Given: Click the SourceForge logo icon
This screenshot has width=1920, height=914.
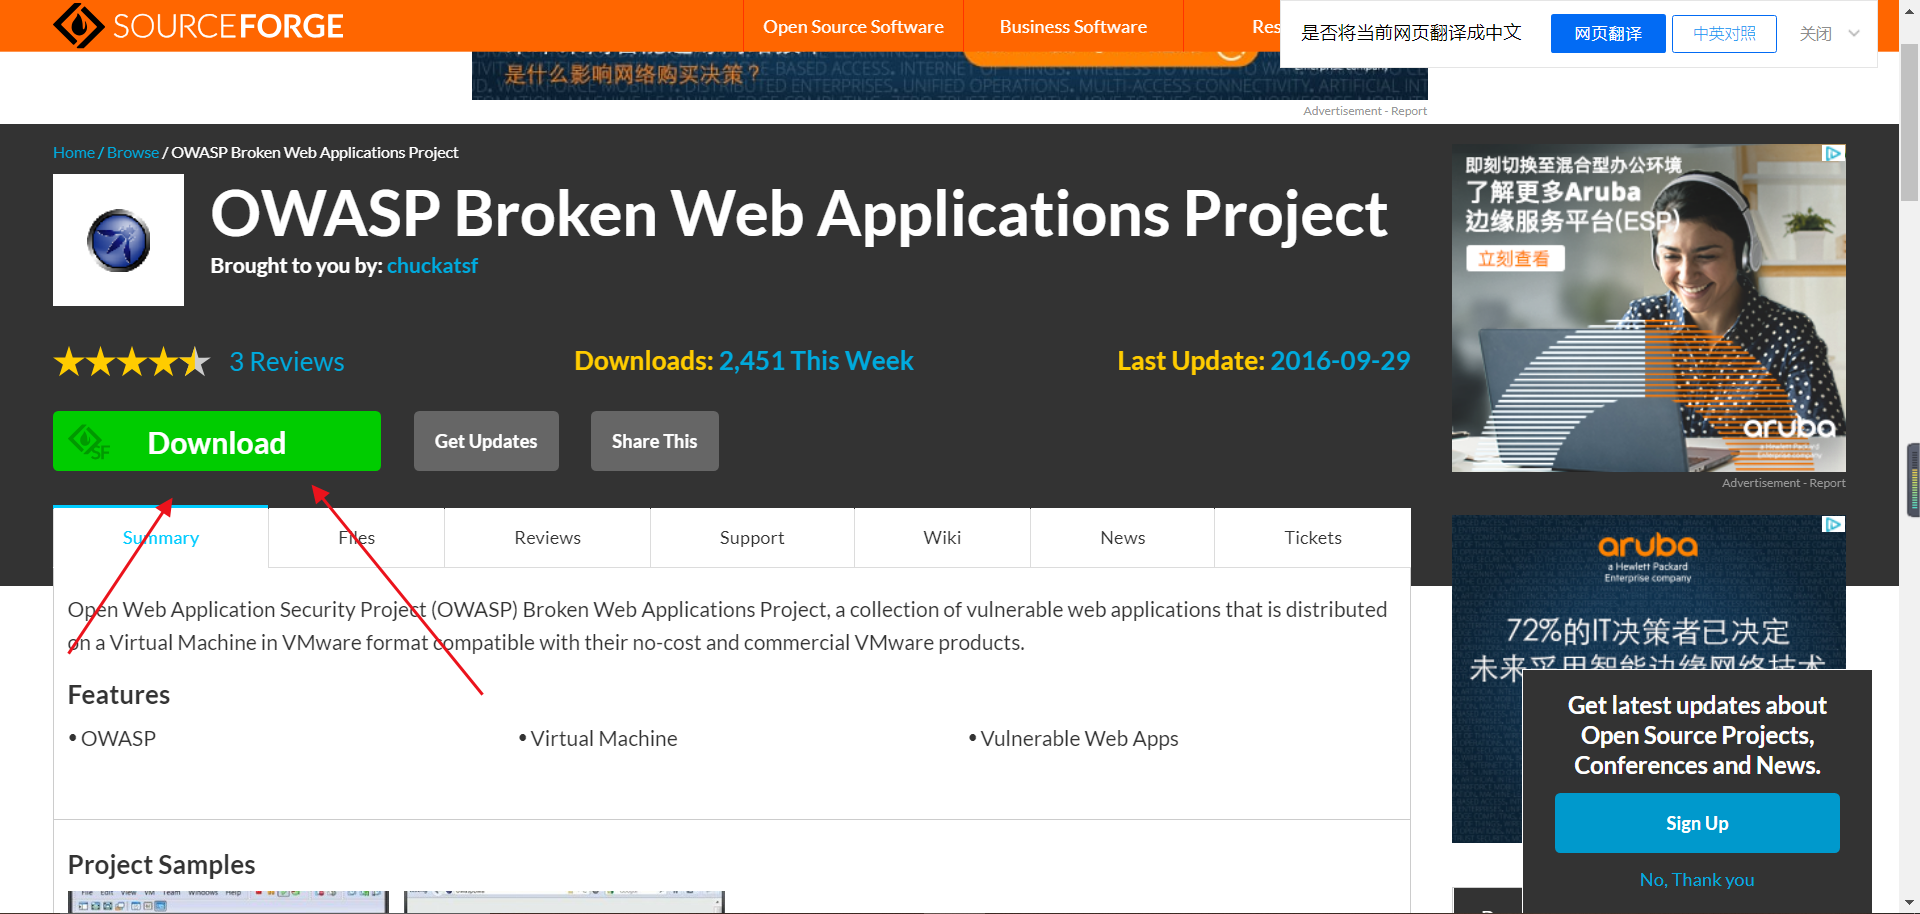Looking at the screenshot, I should point(78,25).
